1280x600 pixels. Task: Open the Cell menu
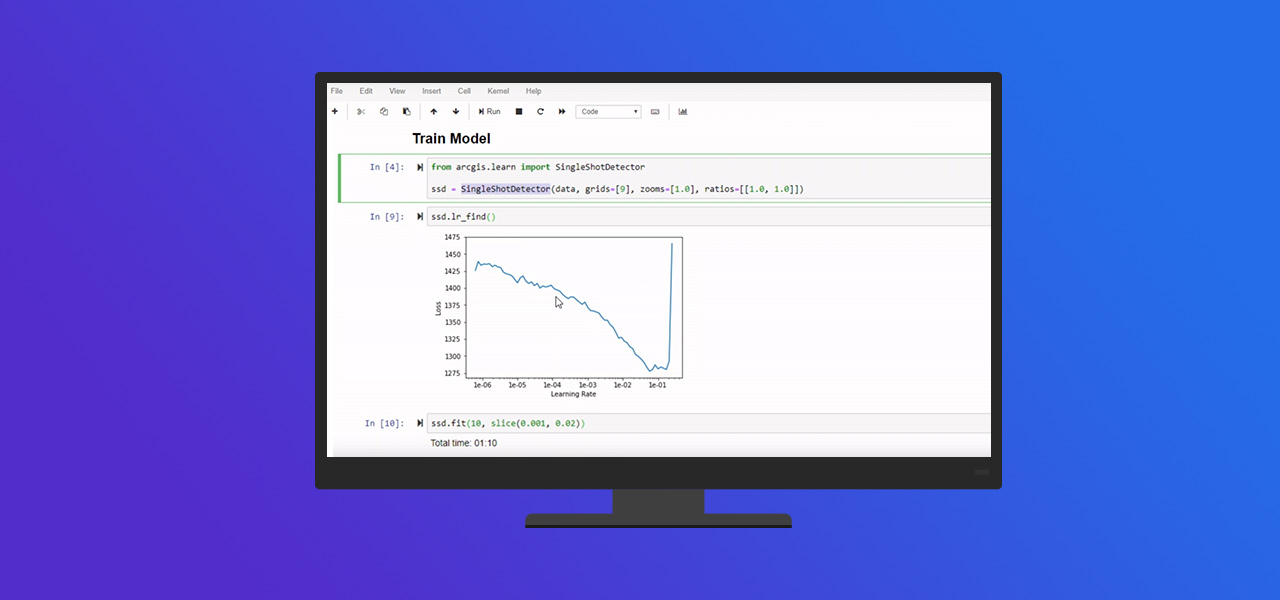(464, 91)
